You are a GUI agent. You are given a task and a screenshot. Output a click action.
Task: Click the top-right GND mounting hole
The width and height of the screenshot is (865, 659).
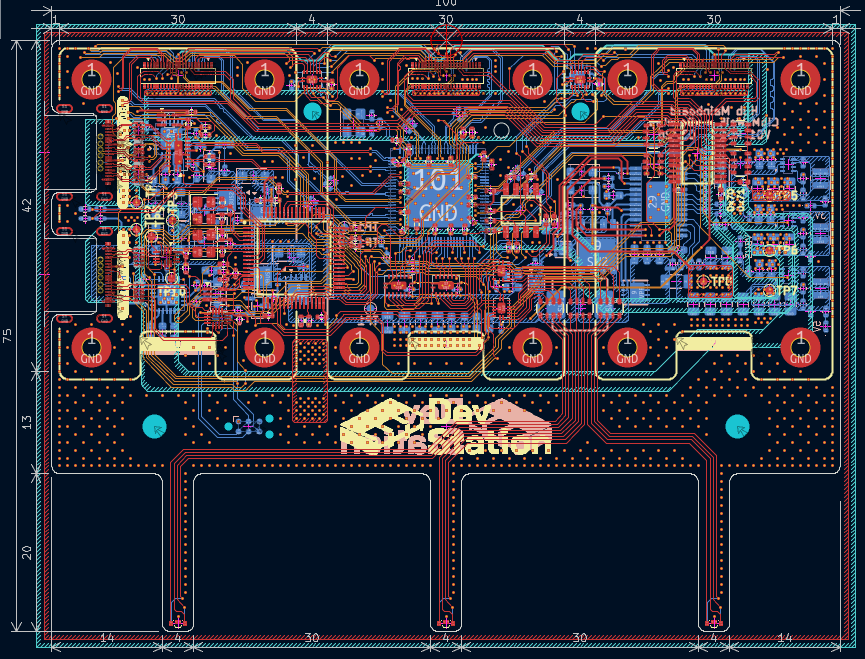(x=800, y=78)
